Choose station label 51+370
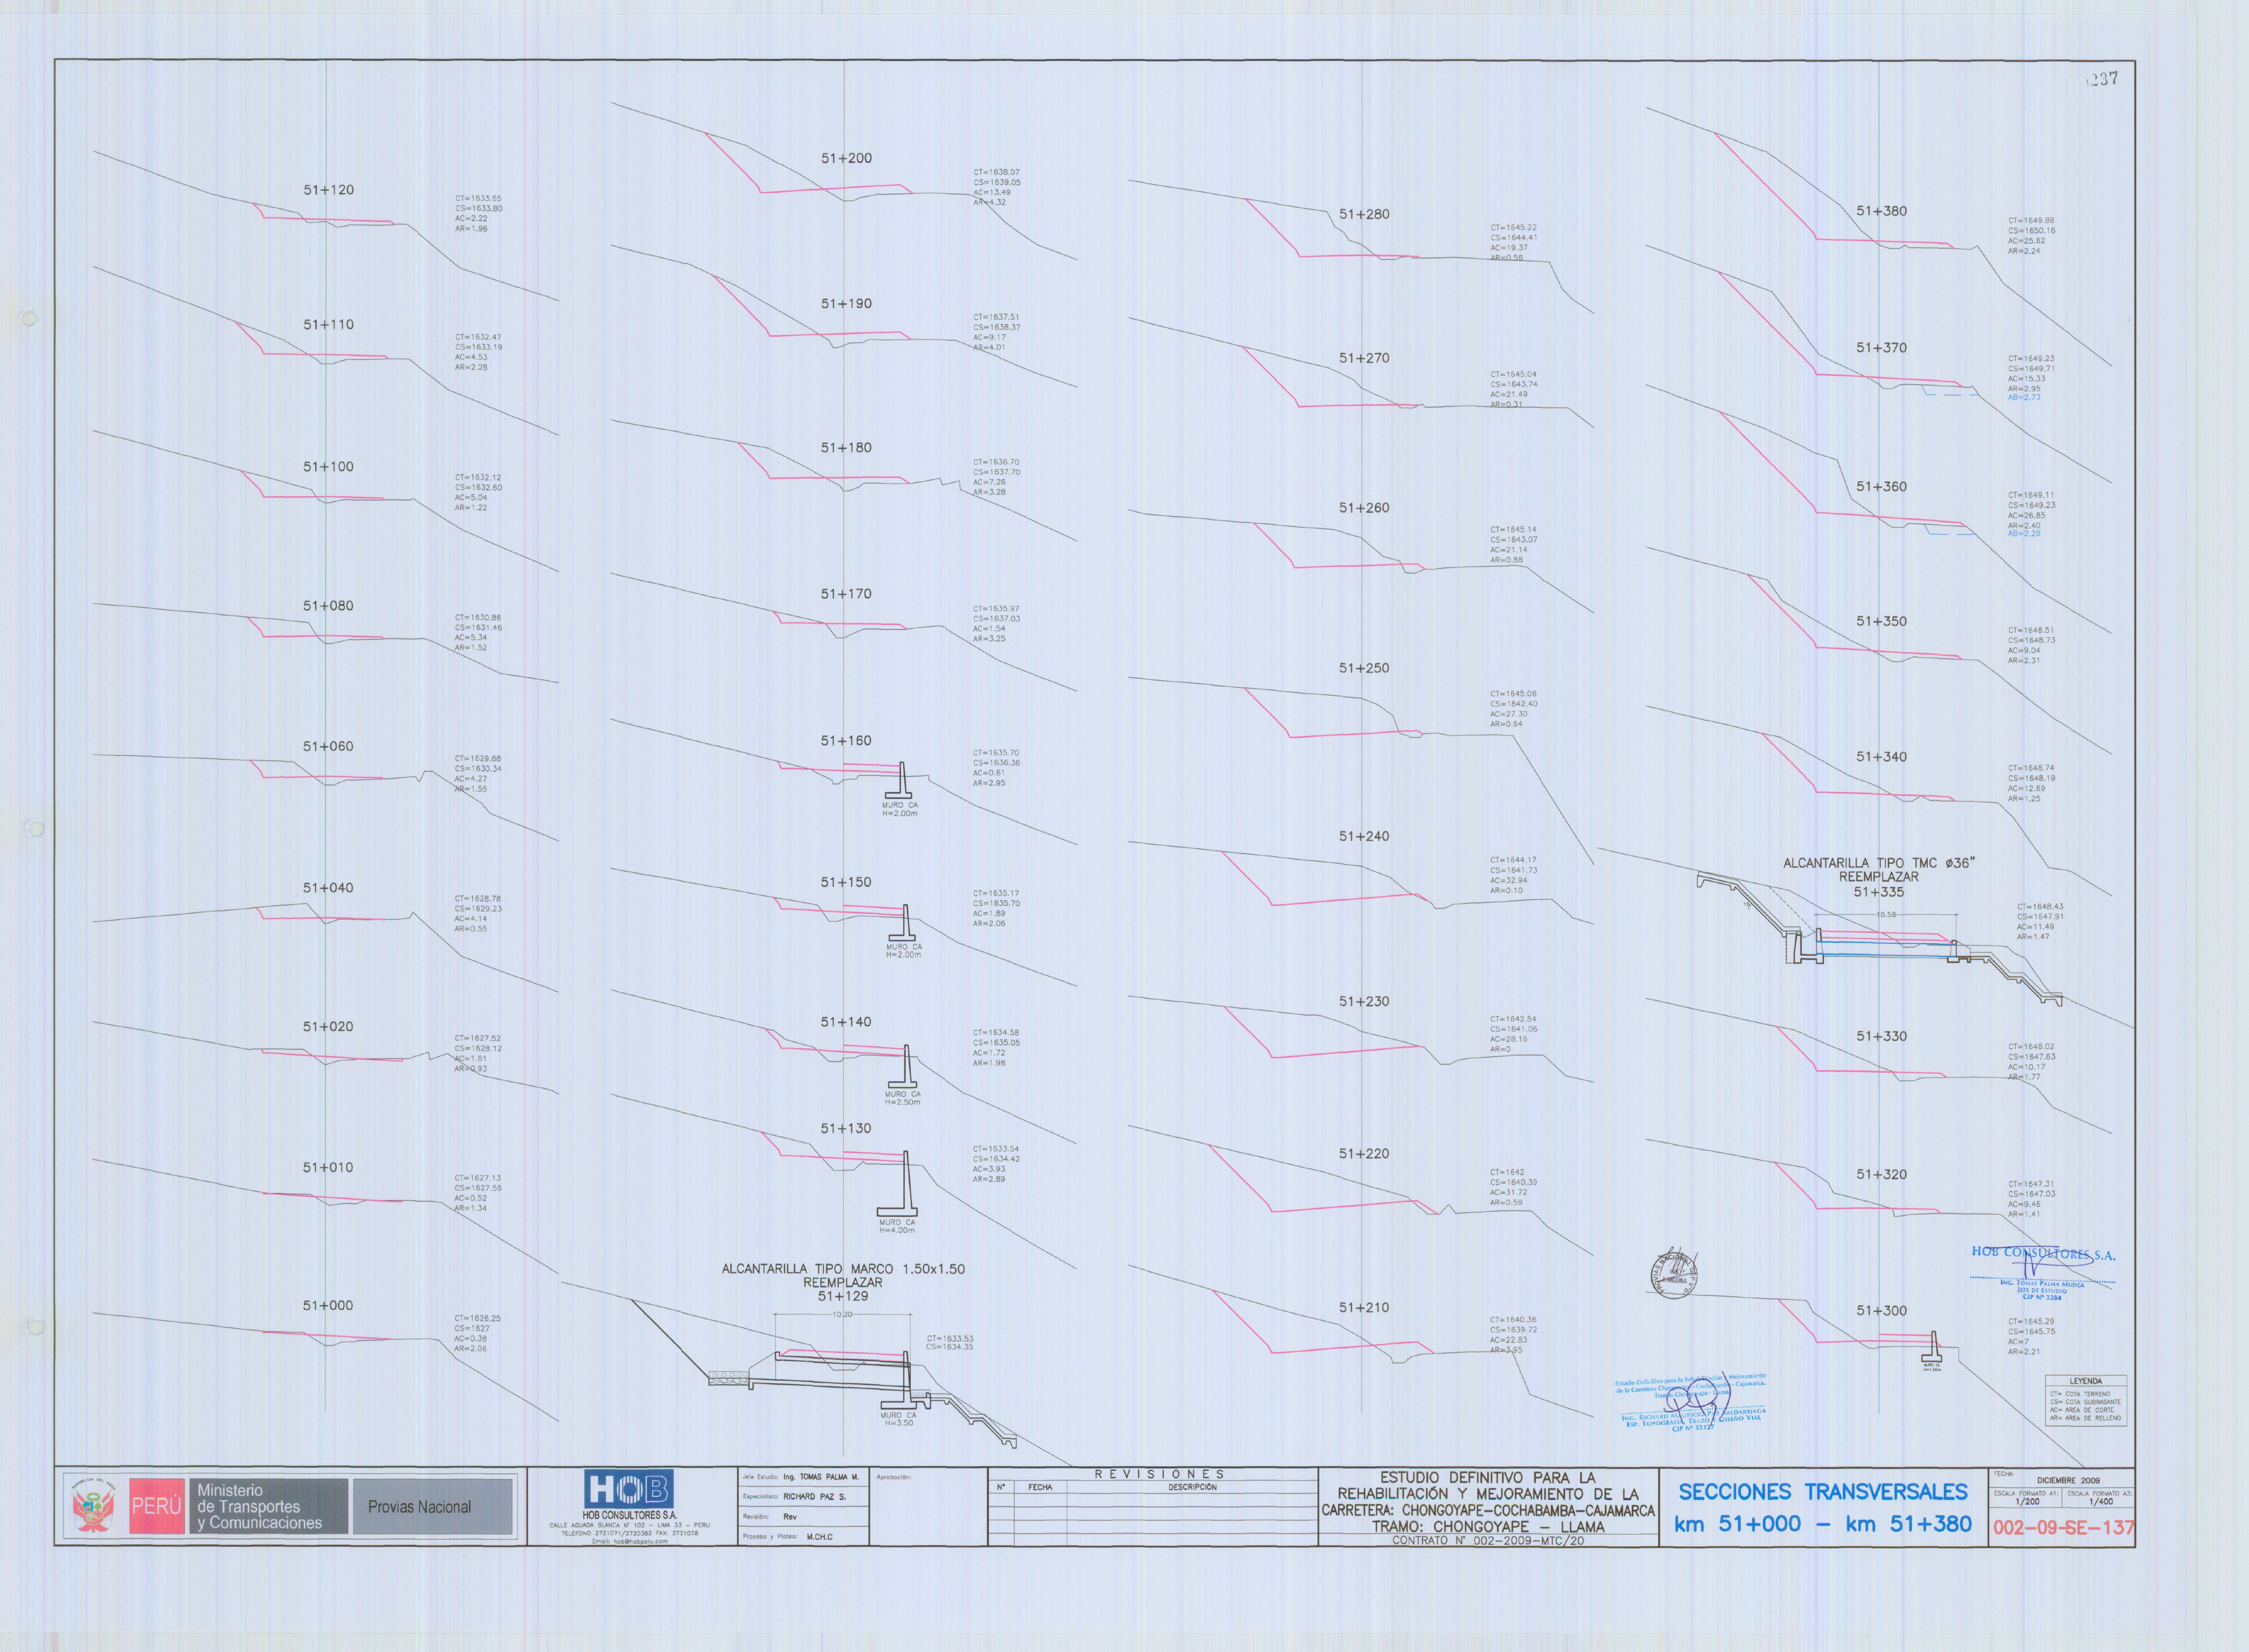 point(1881,348)
